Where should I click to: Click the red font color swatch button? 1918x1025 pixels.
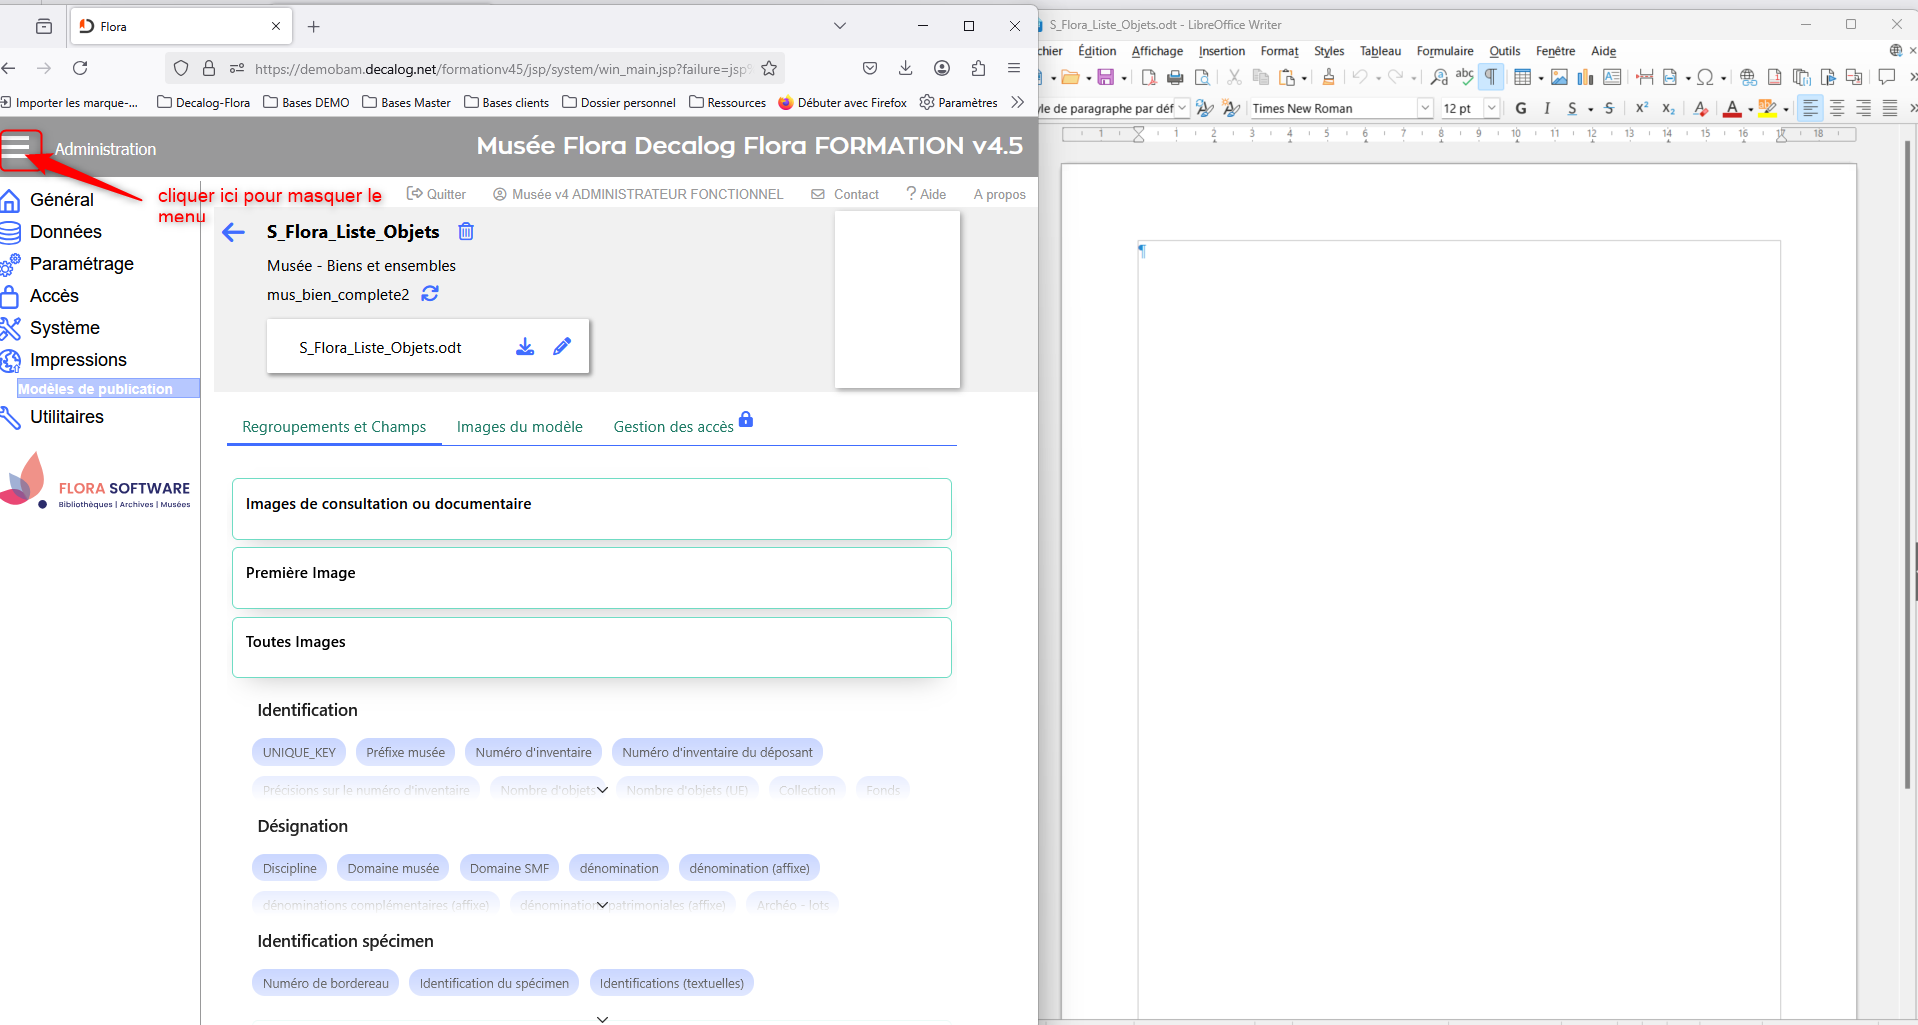tap(1732, 109)
